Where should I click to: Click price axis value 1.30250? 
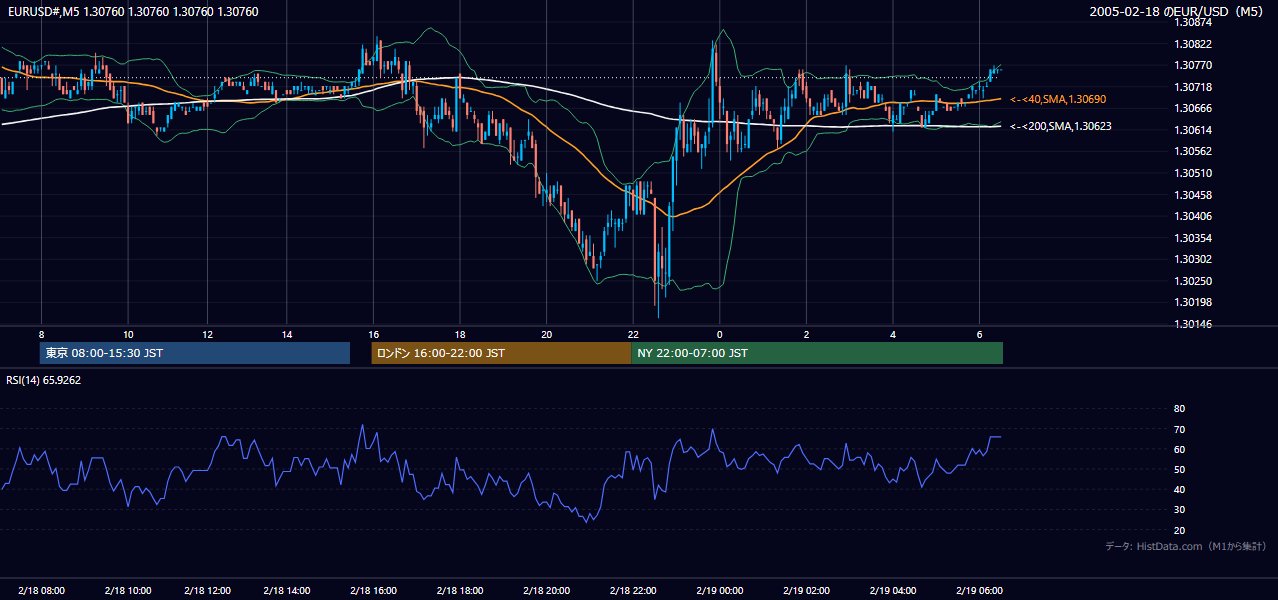1193,281
